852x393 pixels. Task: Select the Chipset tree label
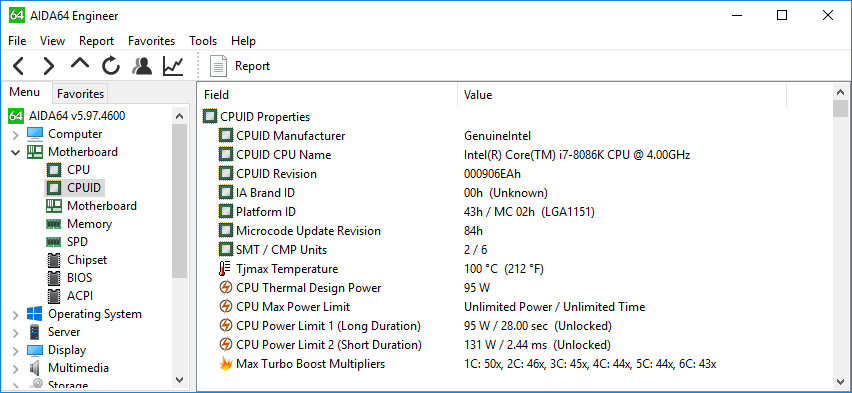point(87,260)
